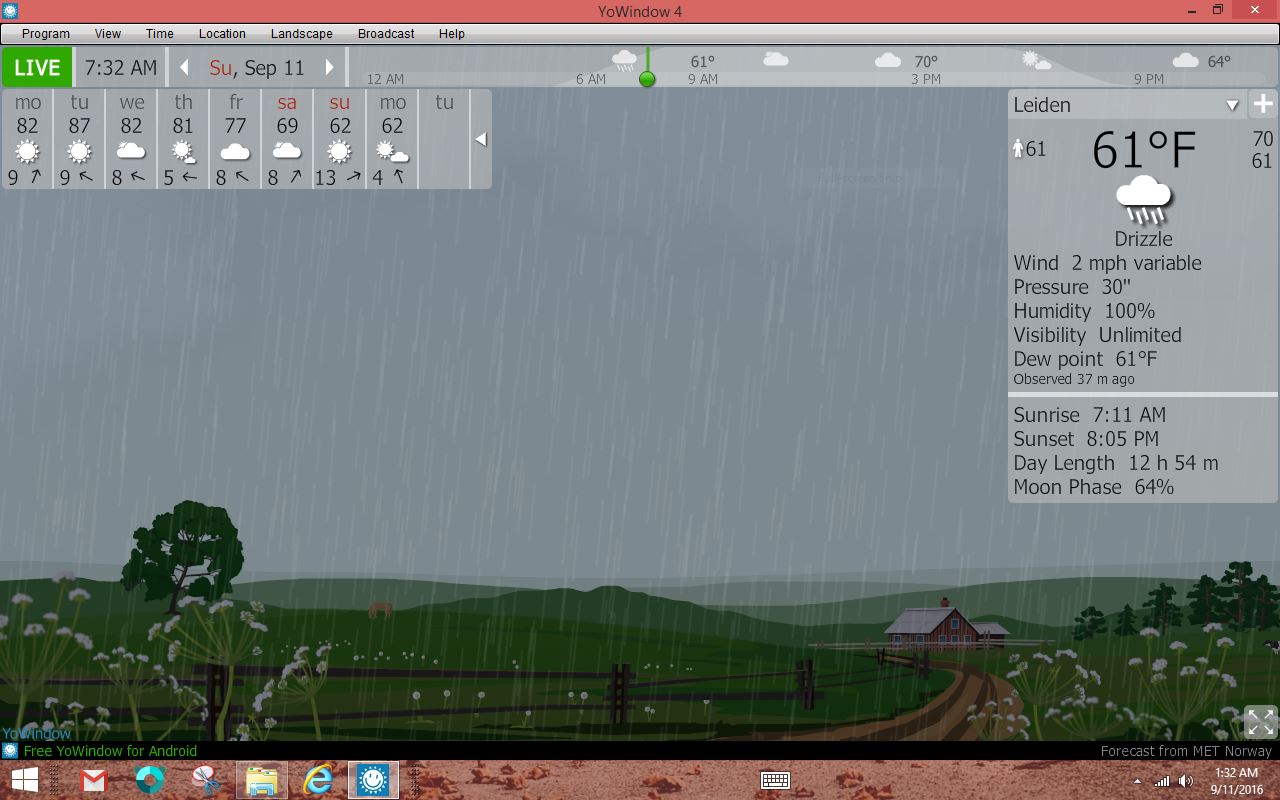Open the Leiden location dropdown
The width and height of the screenshot is (1280, 800).
coord(1232,105)
